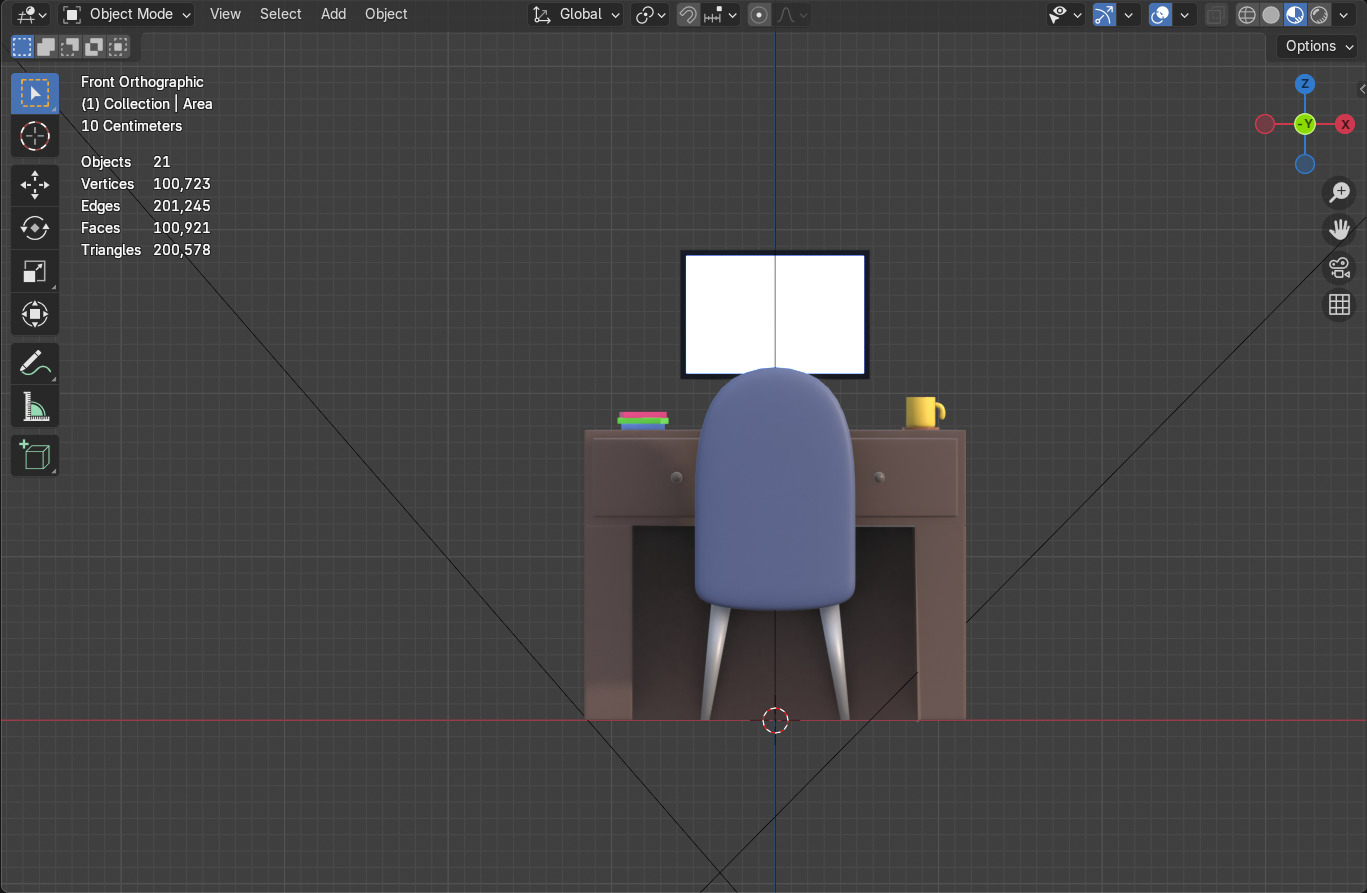Click the blue Z axis on gizmo
The width and height of the screenshot is (1367, 893).
1305,84
